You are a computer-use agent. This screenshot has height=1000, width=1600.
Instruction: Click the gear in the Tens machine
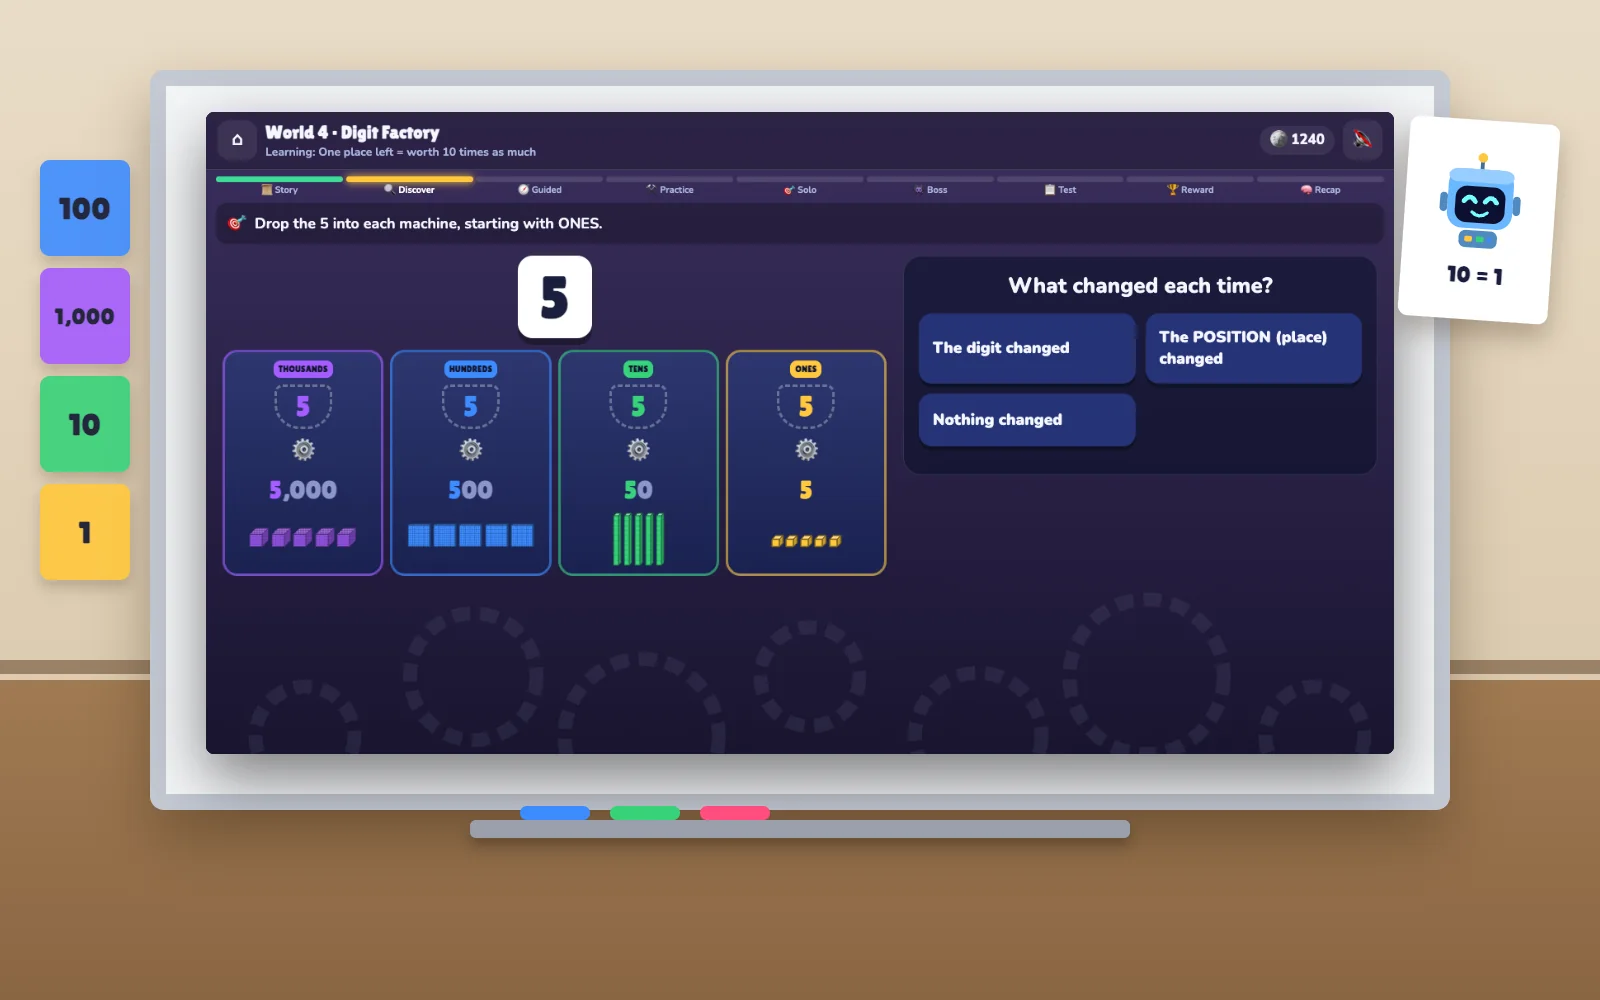tap(638, 450)
